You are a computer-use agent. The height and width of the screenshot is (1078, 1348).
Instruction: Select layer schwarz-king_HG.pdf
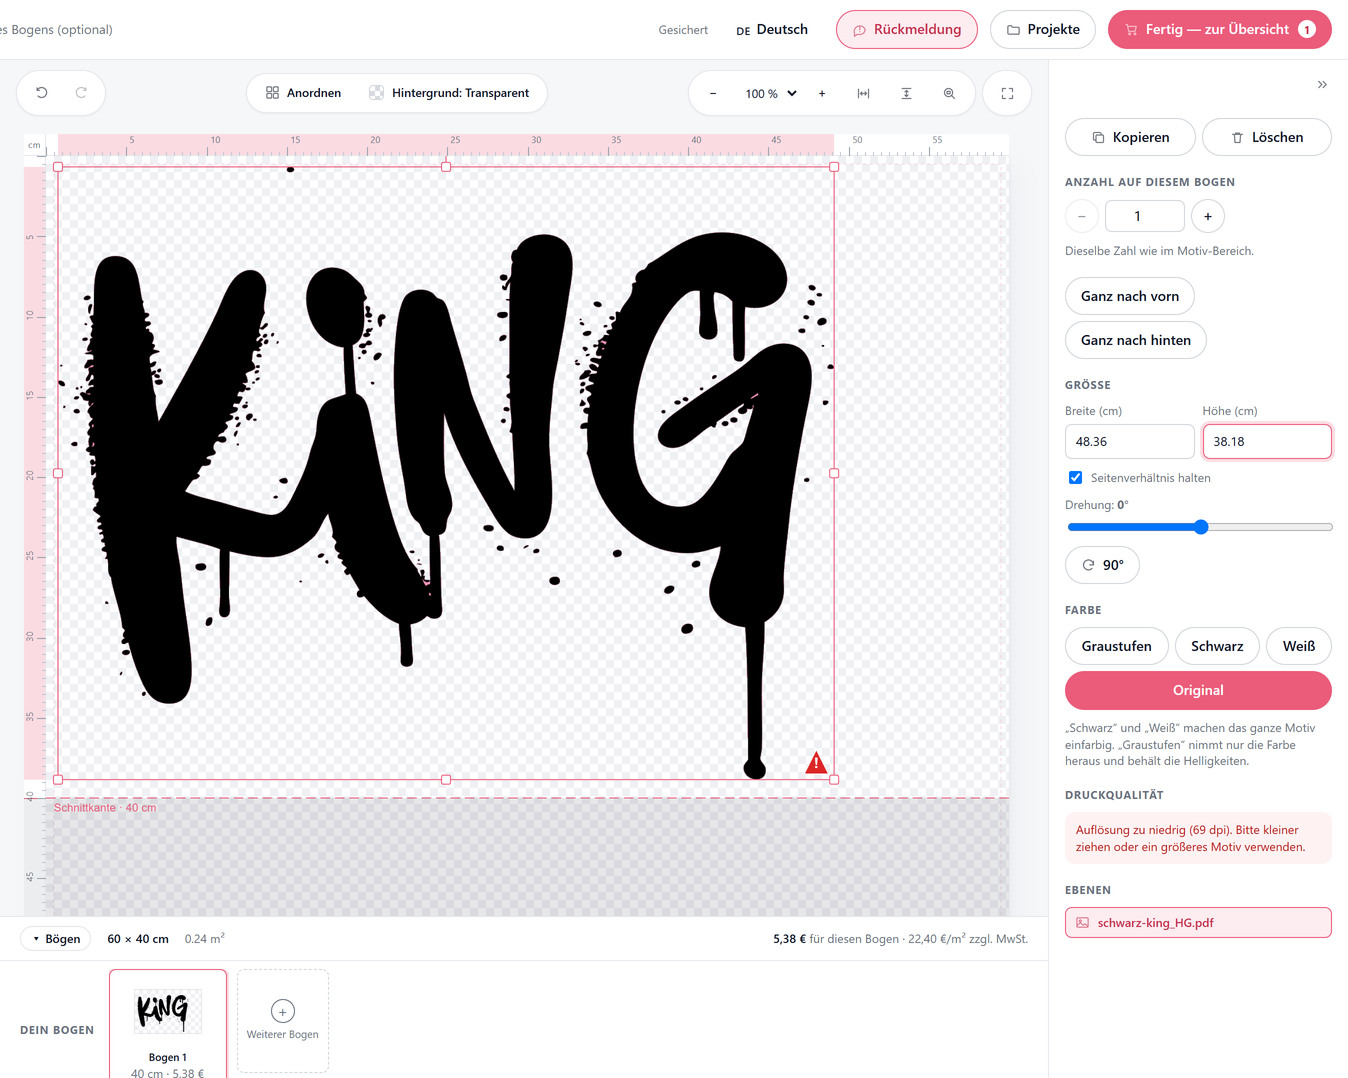1198,923
